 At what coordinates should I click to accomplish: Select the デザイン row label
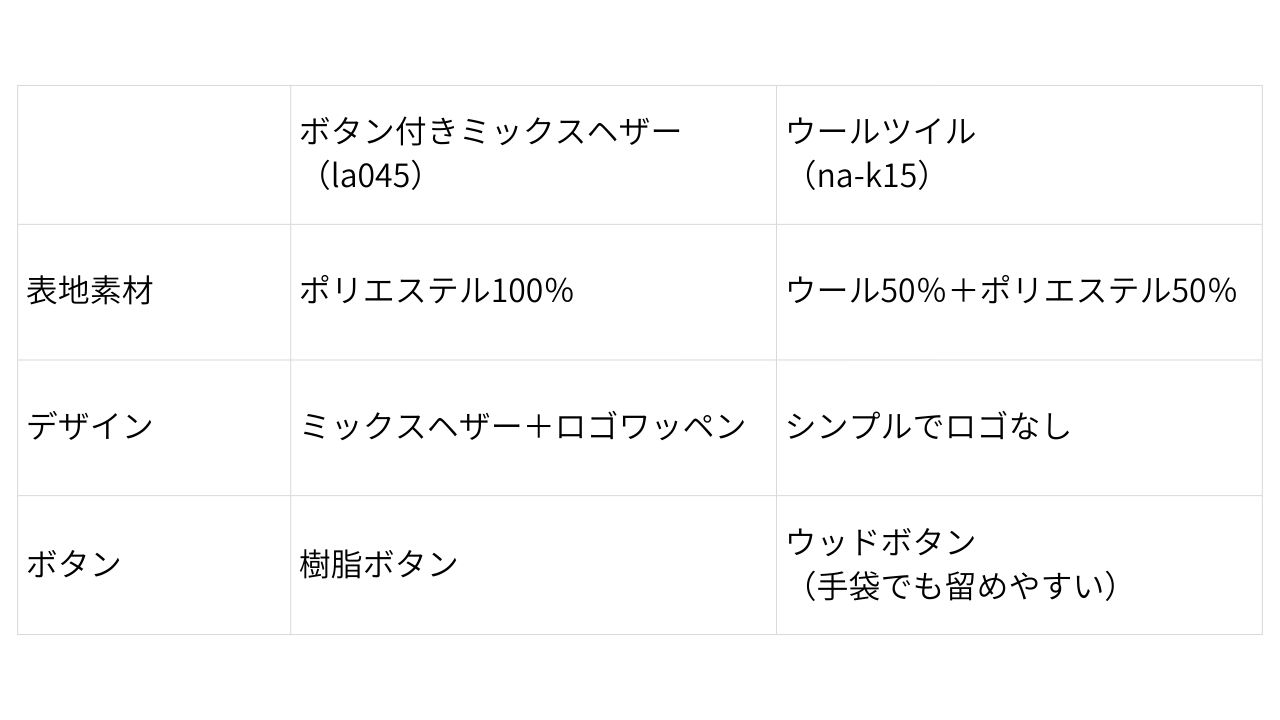coord(90,426)
